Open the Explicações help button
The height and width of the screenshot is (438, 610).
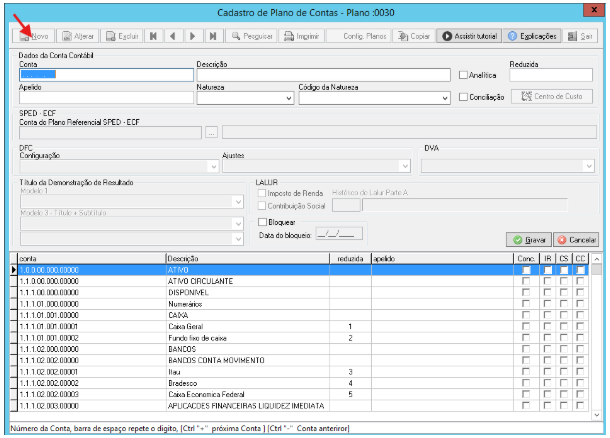point(532,36)
